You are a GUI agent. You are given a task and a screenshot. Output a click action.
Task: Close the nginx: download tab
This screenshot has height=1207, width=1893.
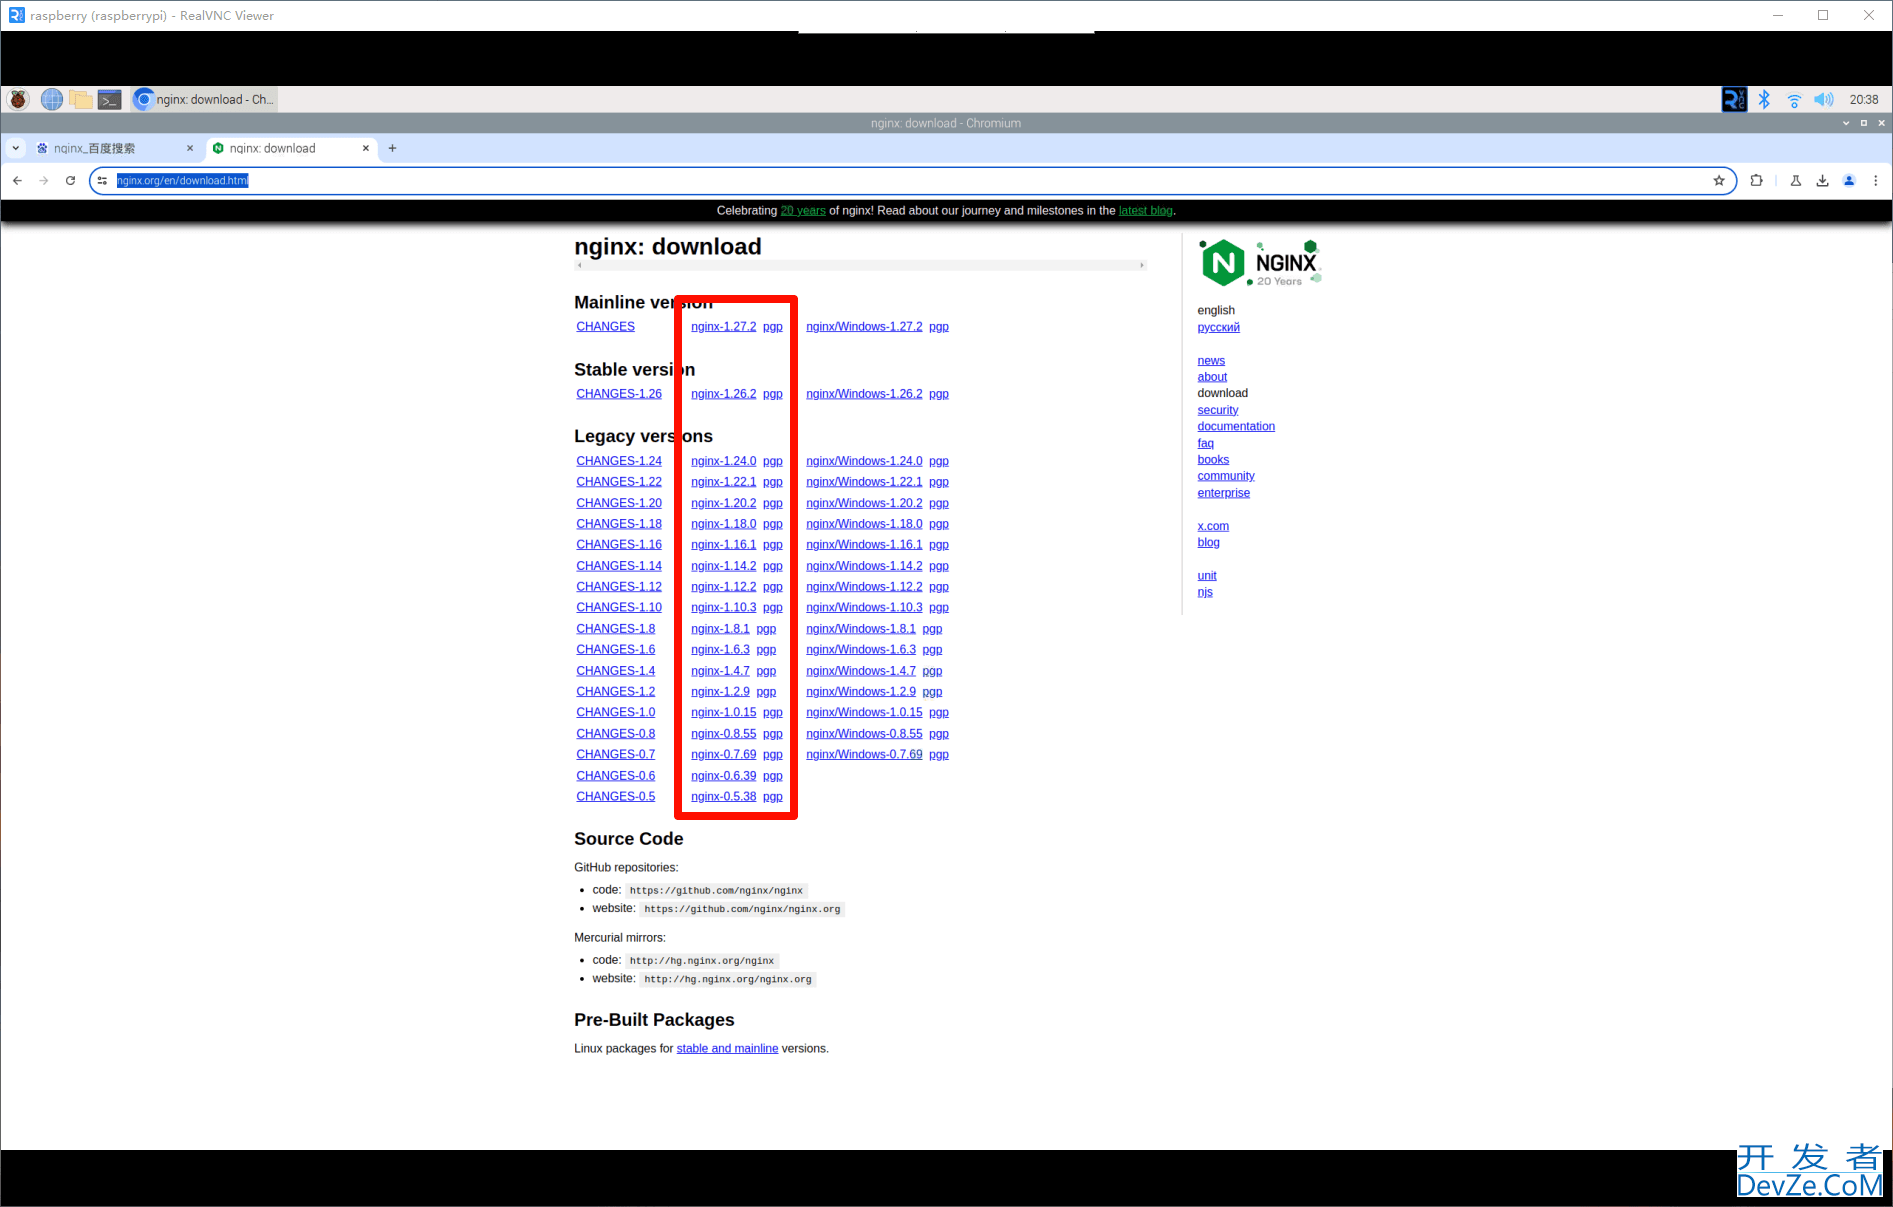(x=366, y=148)
